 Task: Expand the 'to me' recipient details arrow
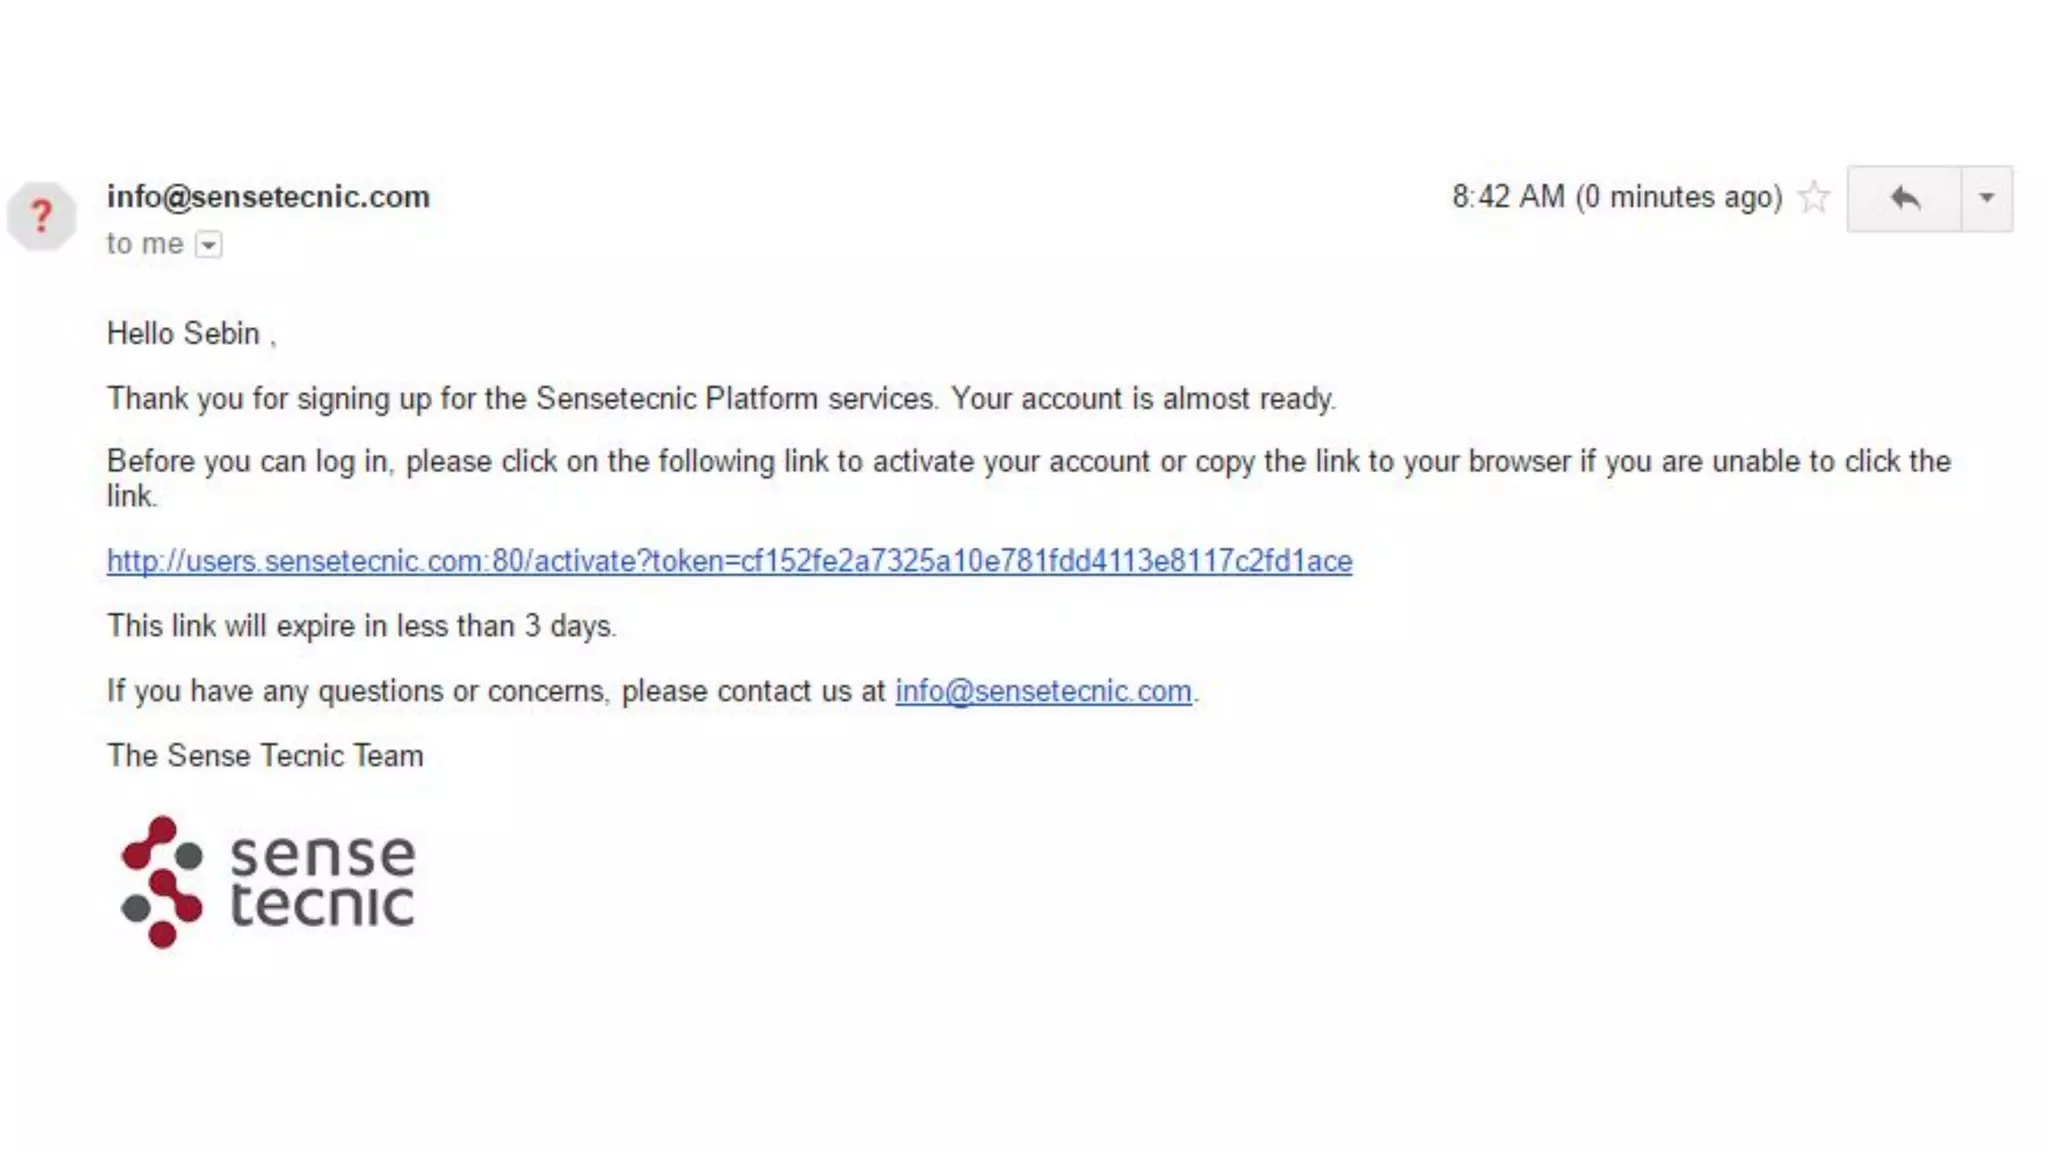(x=208, y=245)
